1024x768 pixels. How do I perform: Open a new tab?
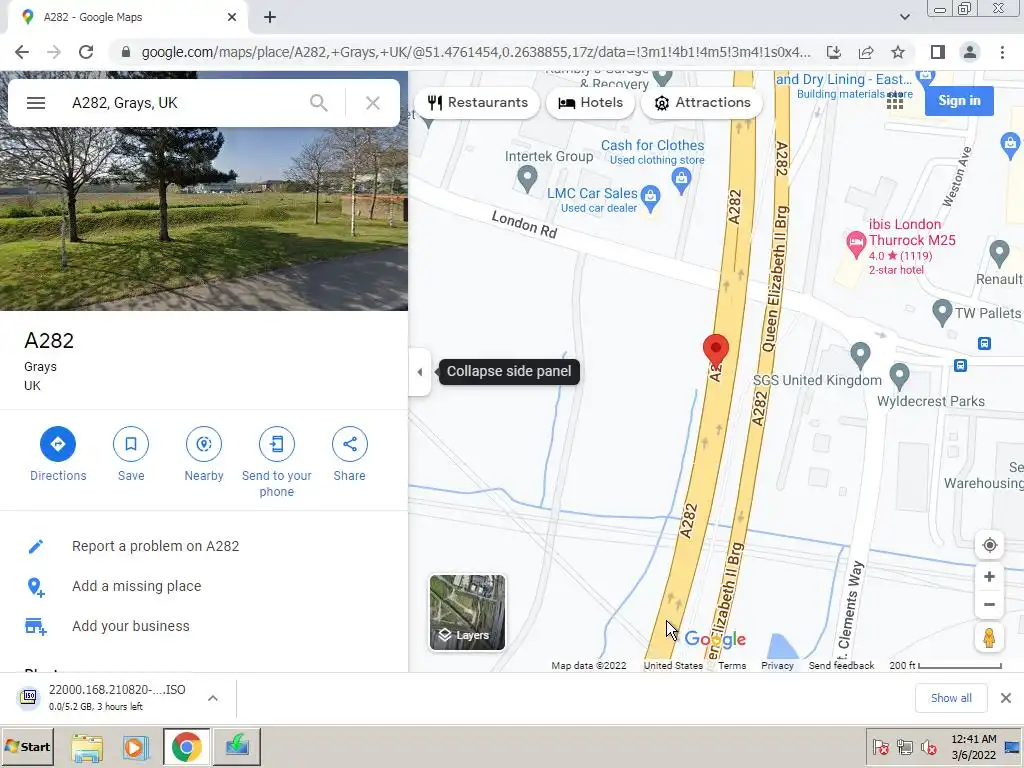(270, 18)
